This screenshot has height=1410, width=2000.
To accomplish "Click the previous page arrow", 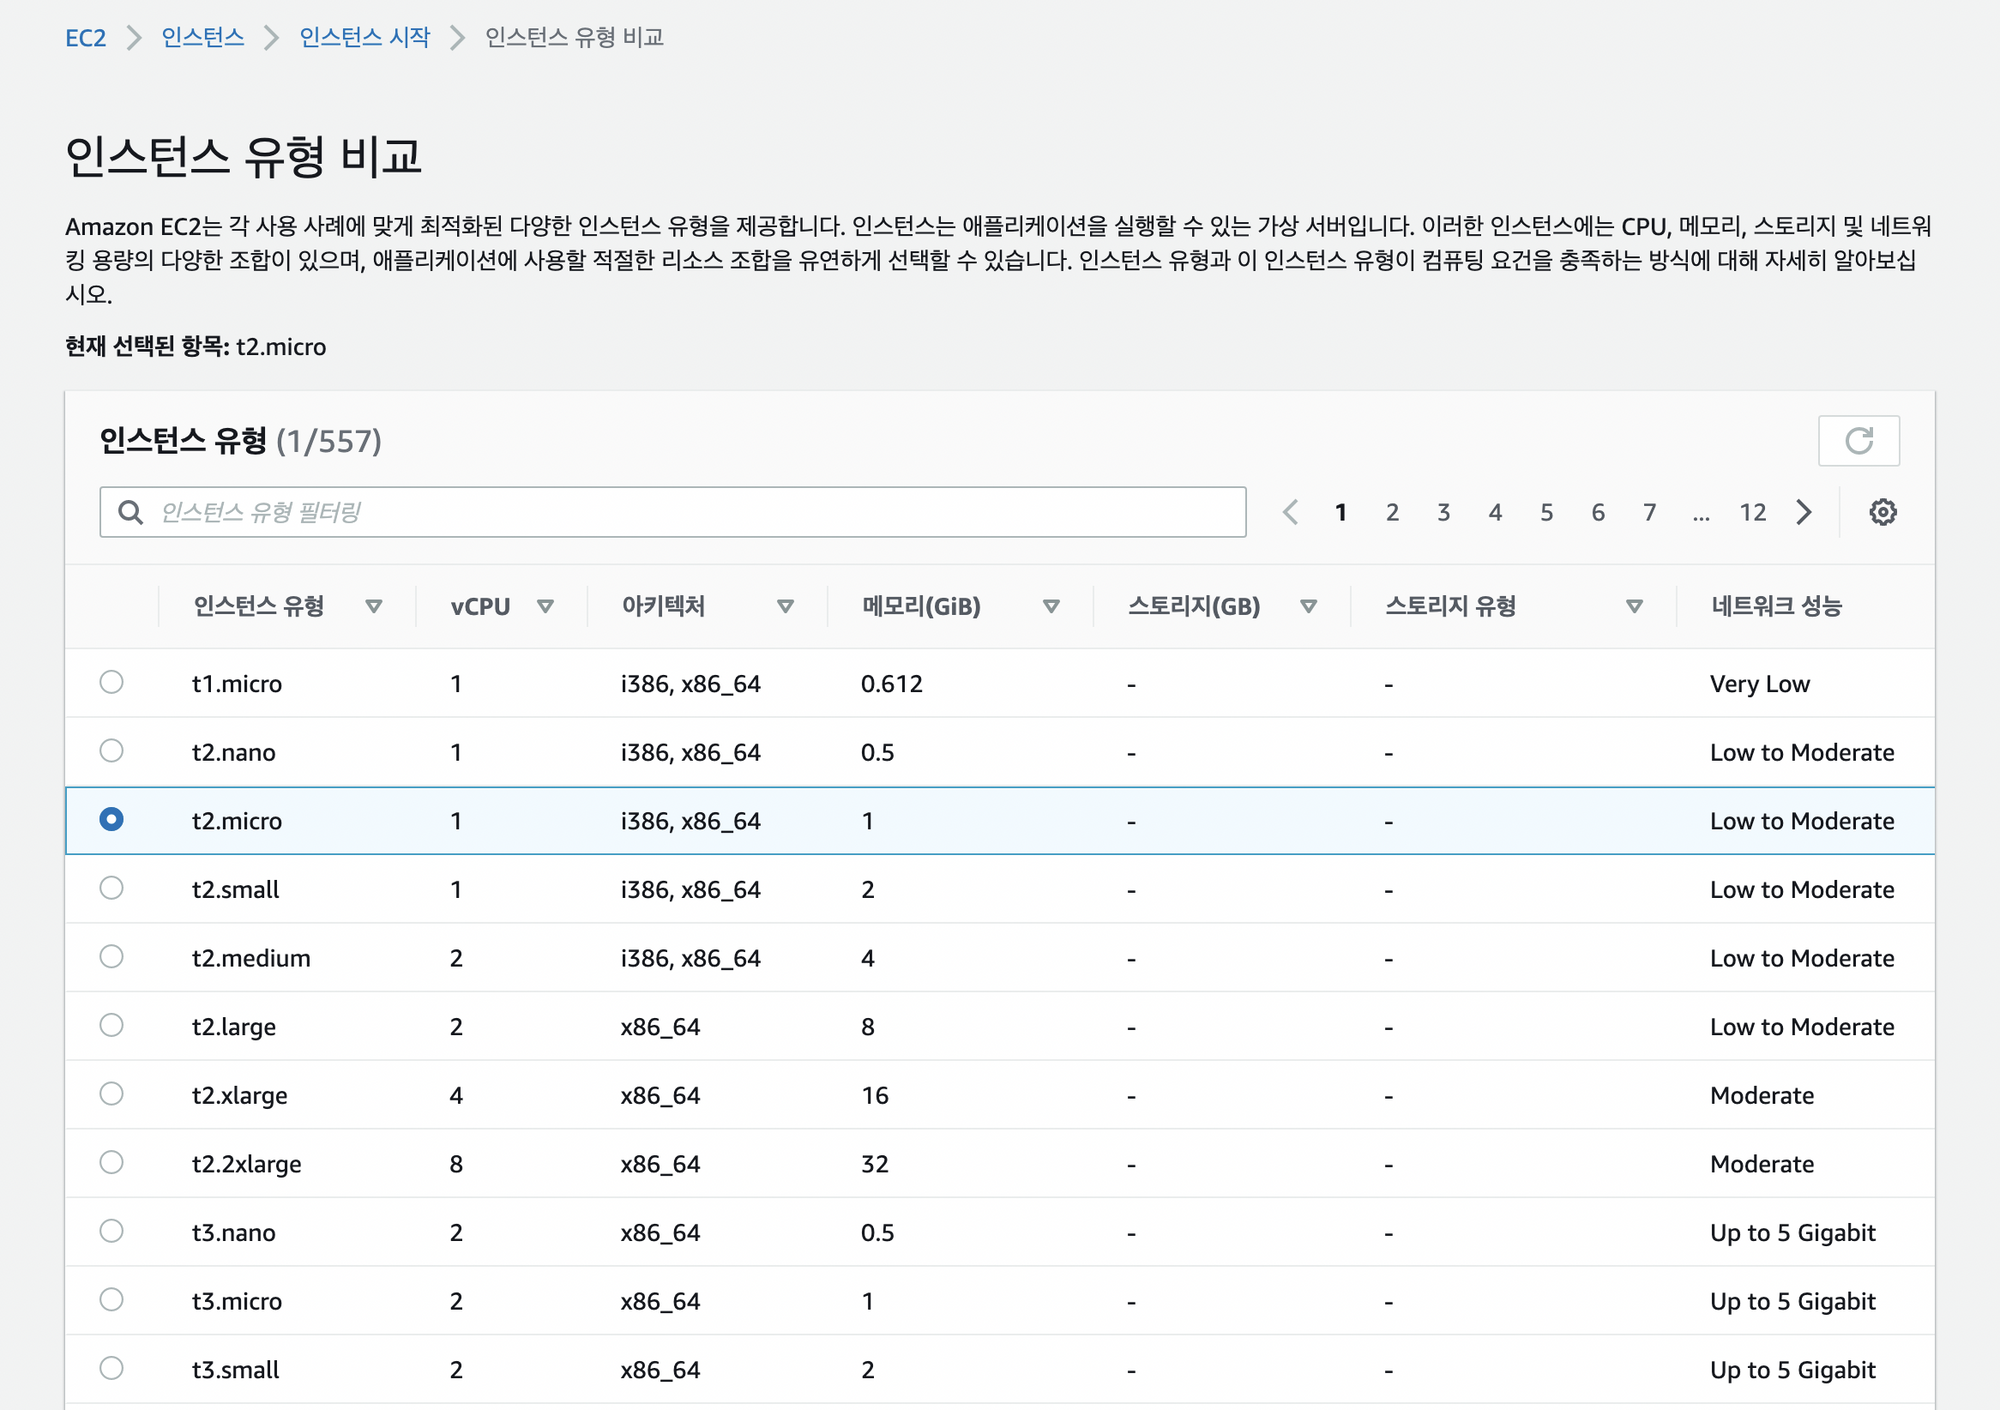I will pos(1290,512).
